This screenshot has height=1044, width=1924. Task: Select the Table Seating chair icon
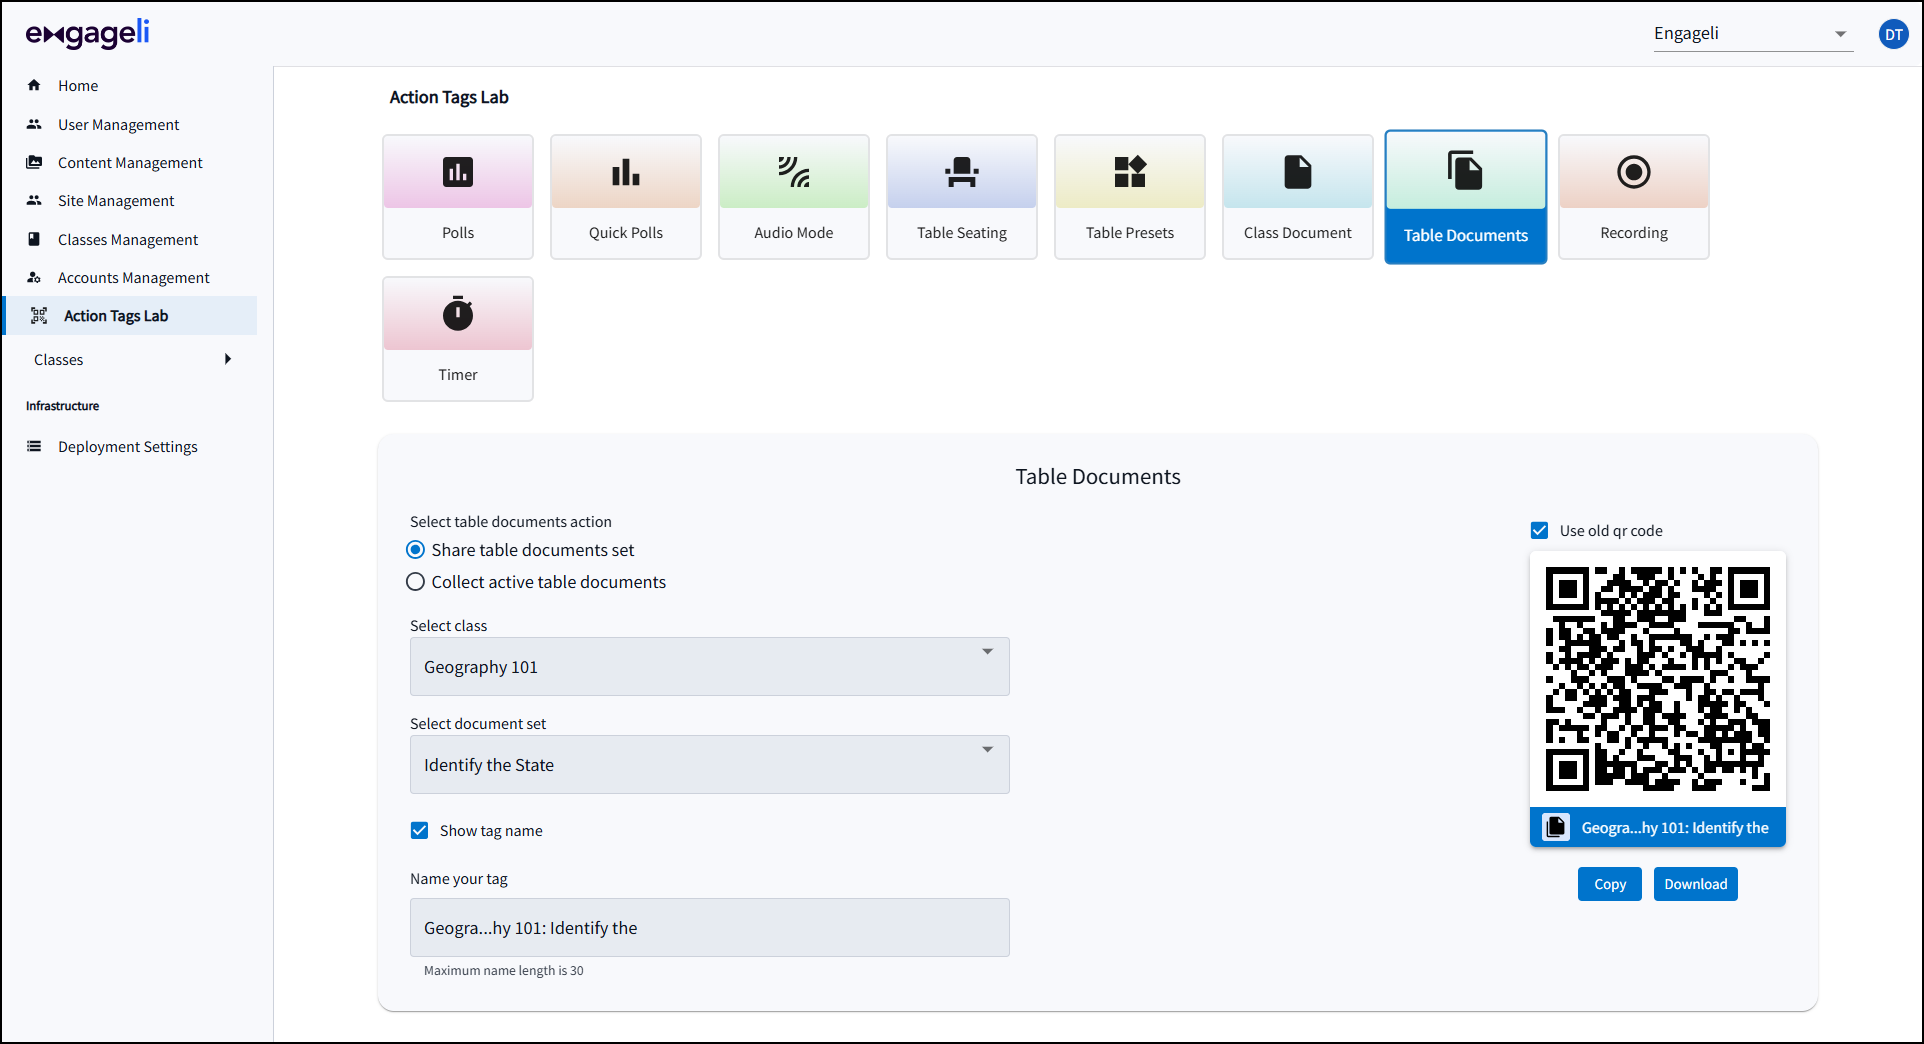click(x=962, y=172)
